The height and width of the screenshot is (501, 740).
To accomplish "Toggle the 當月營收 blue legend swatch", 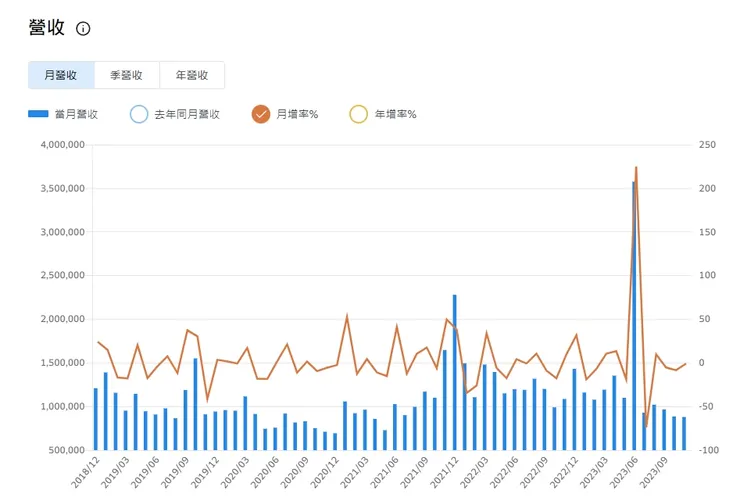I will (x=41, y=115).
